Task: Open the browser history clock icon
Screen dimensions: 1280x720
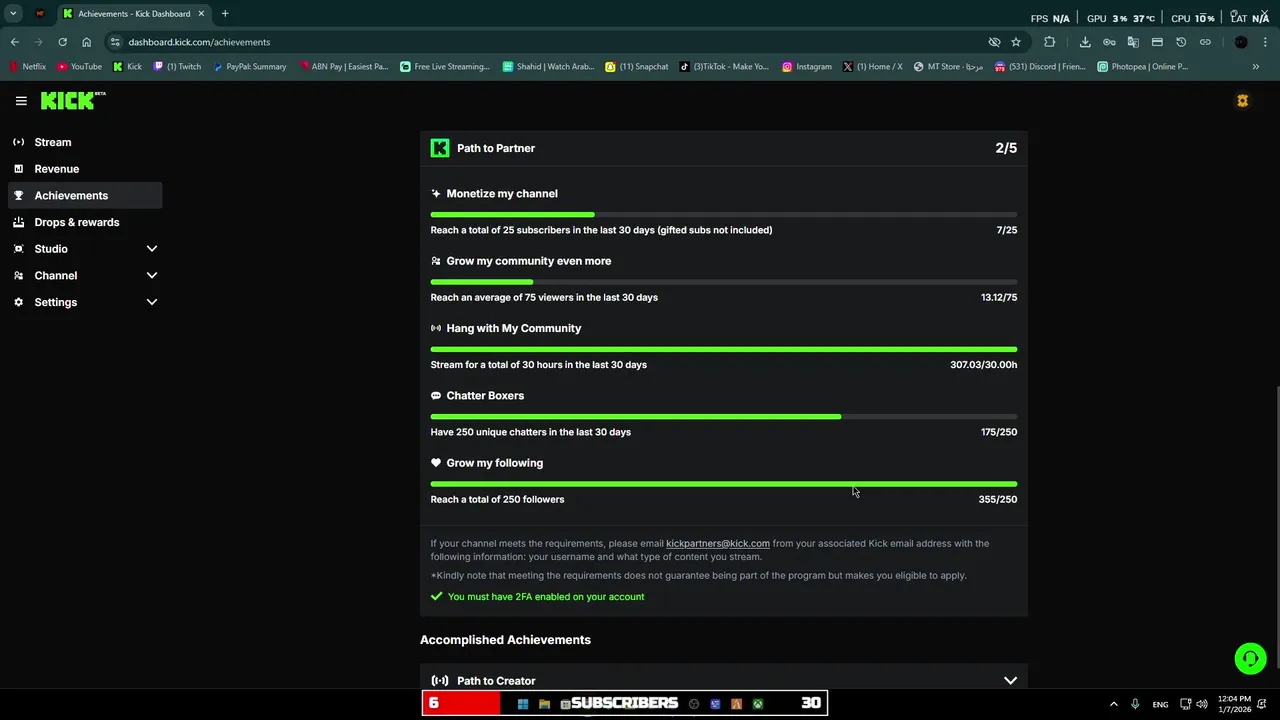Action: [x=1181, y=42]
